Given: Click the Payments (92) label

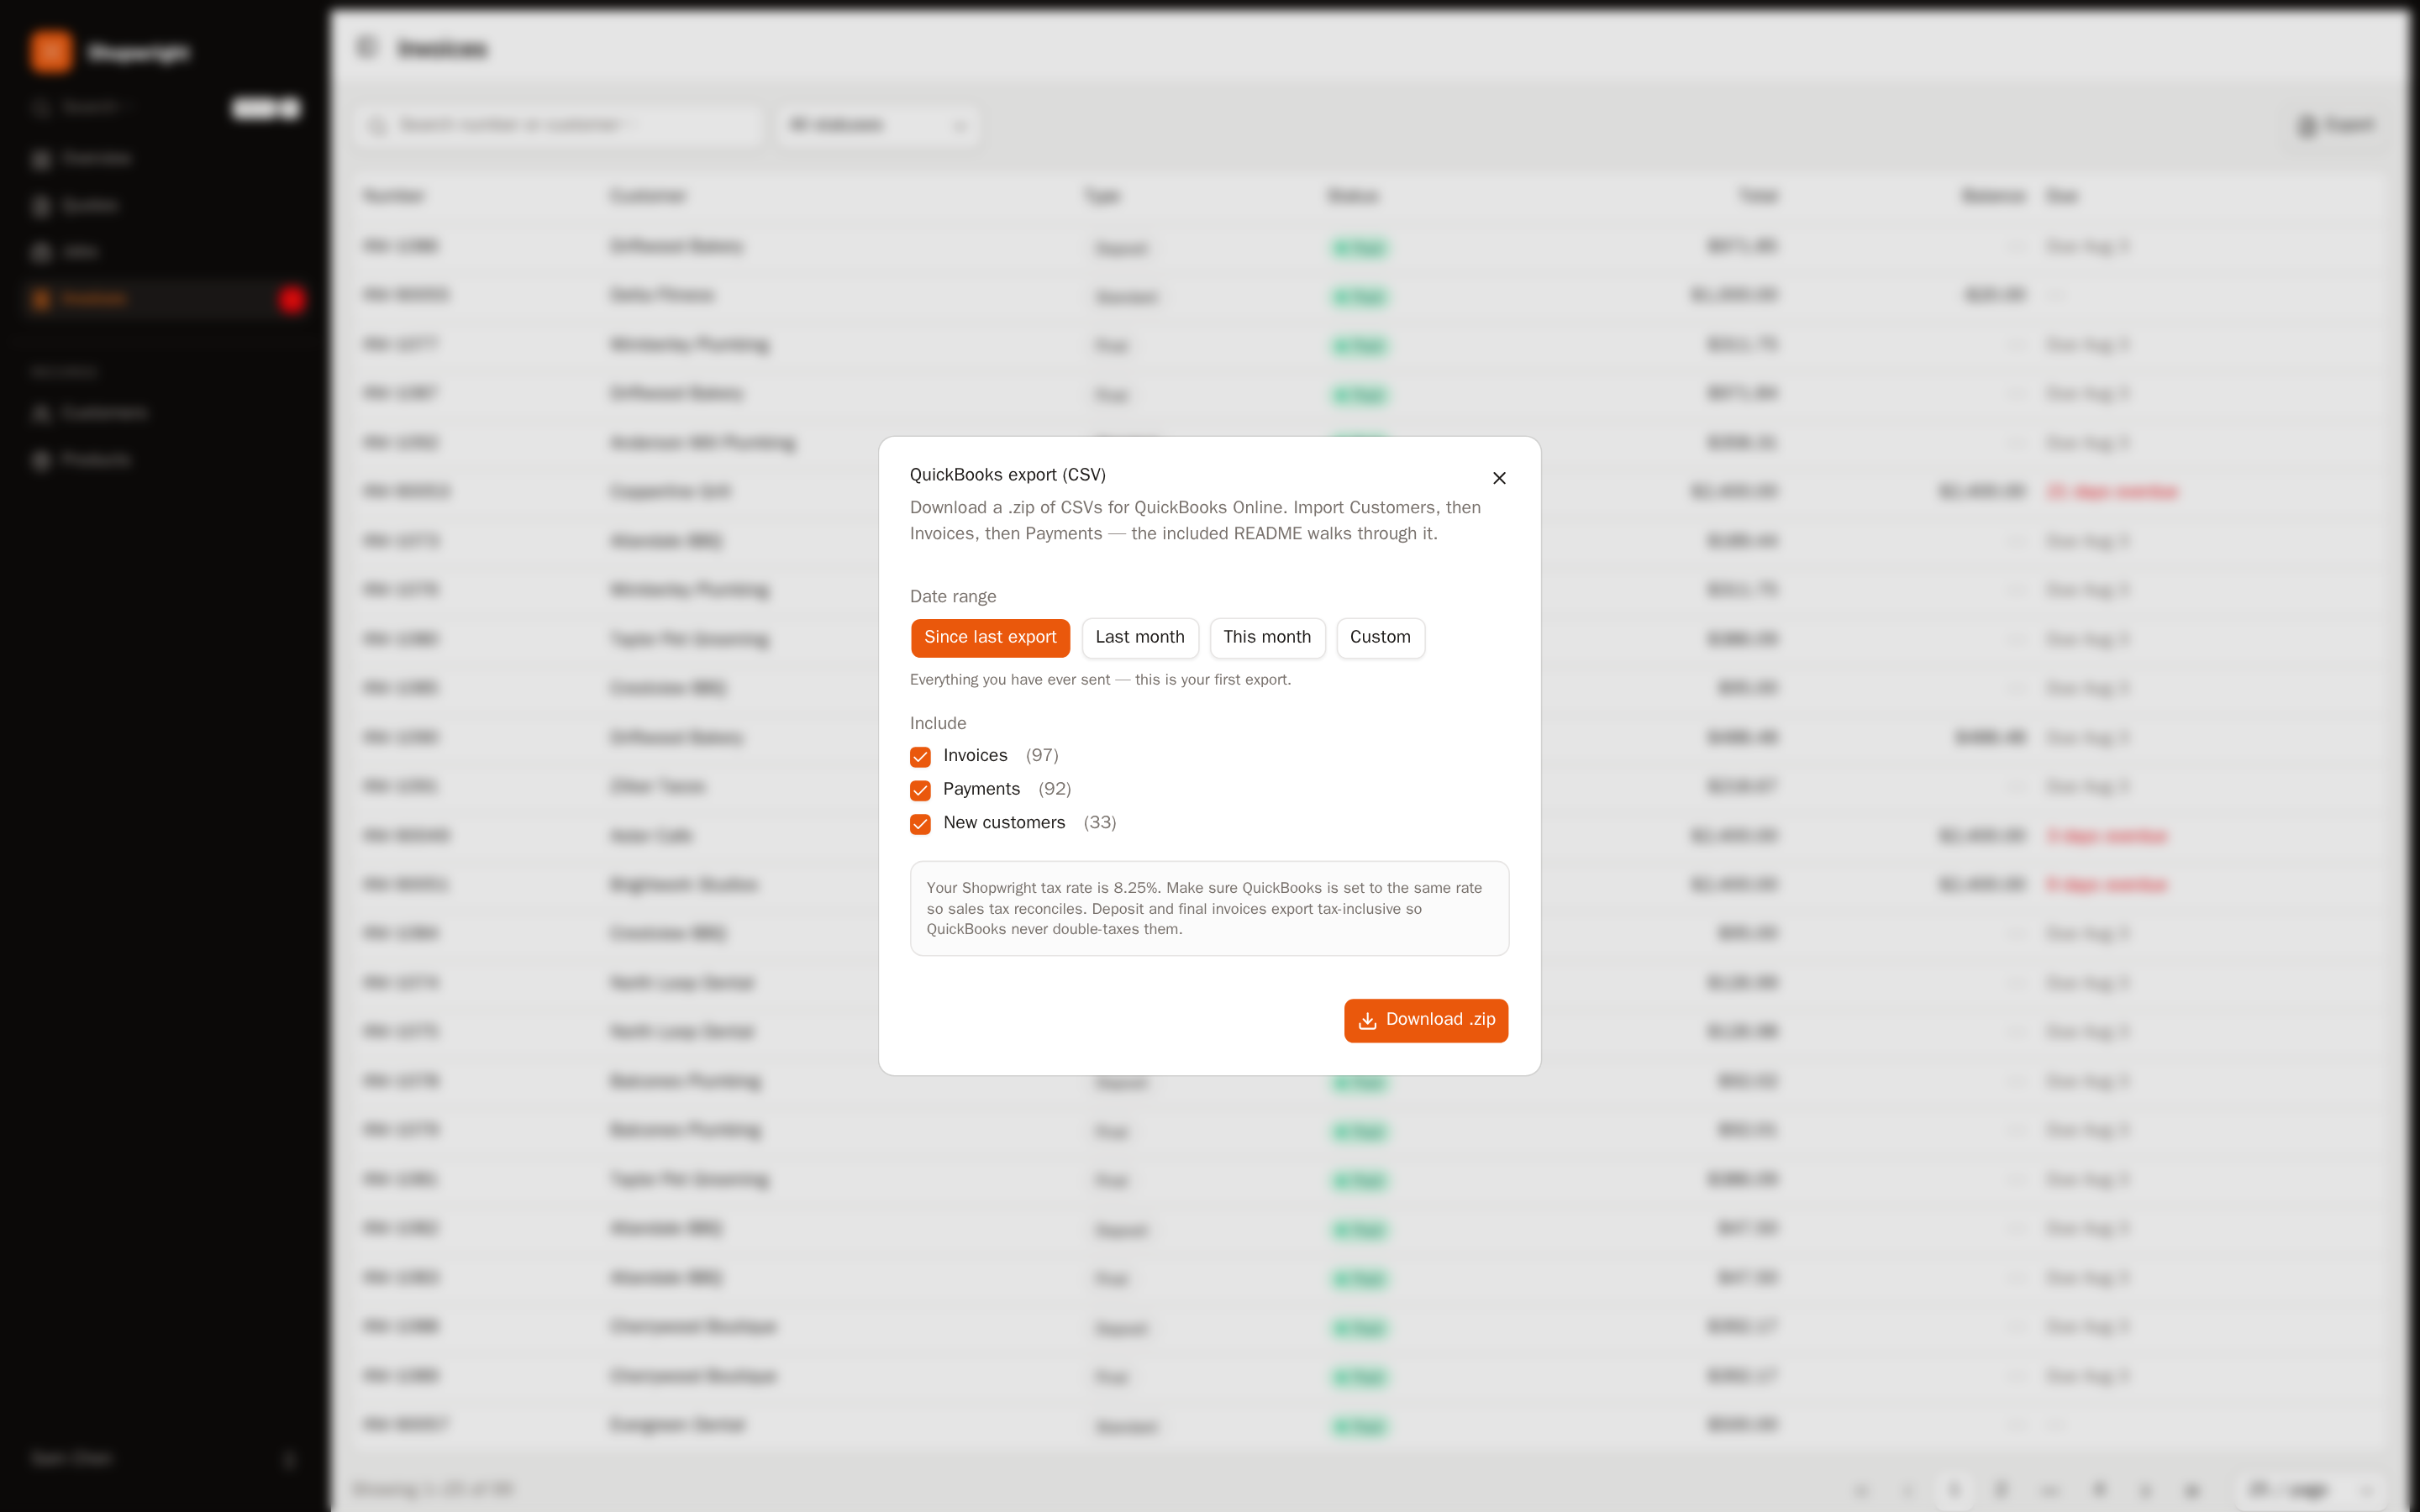Looking at the screenshot, I should pos(1007,789).
